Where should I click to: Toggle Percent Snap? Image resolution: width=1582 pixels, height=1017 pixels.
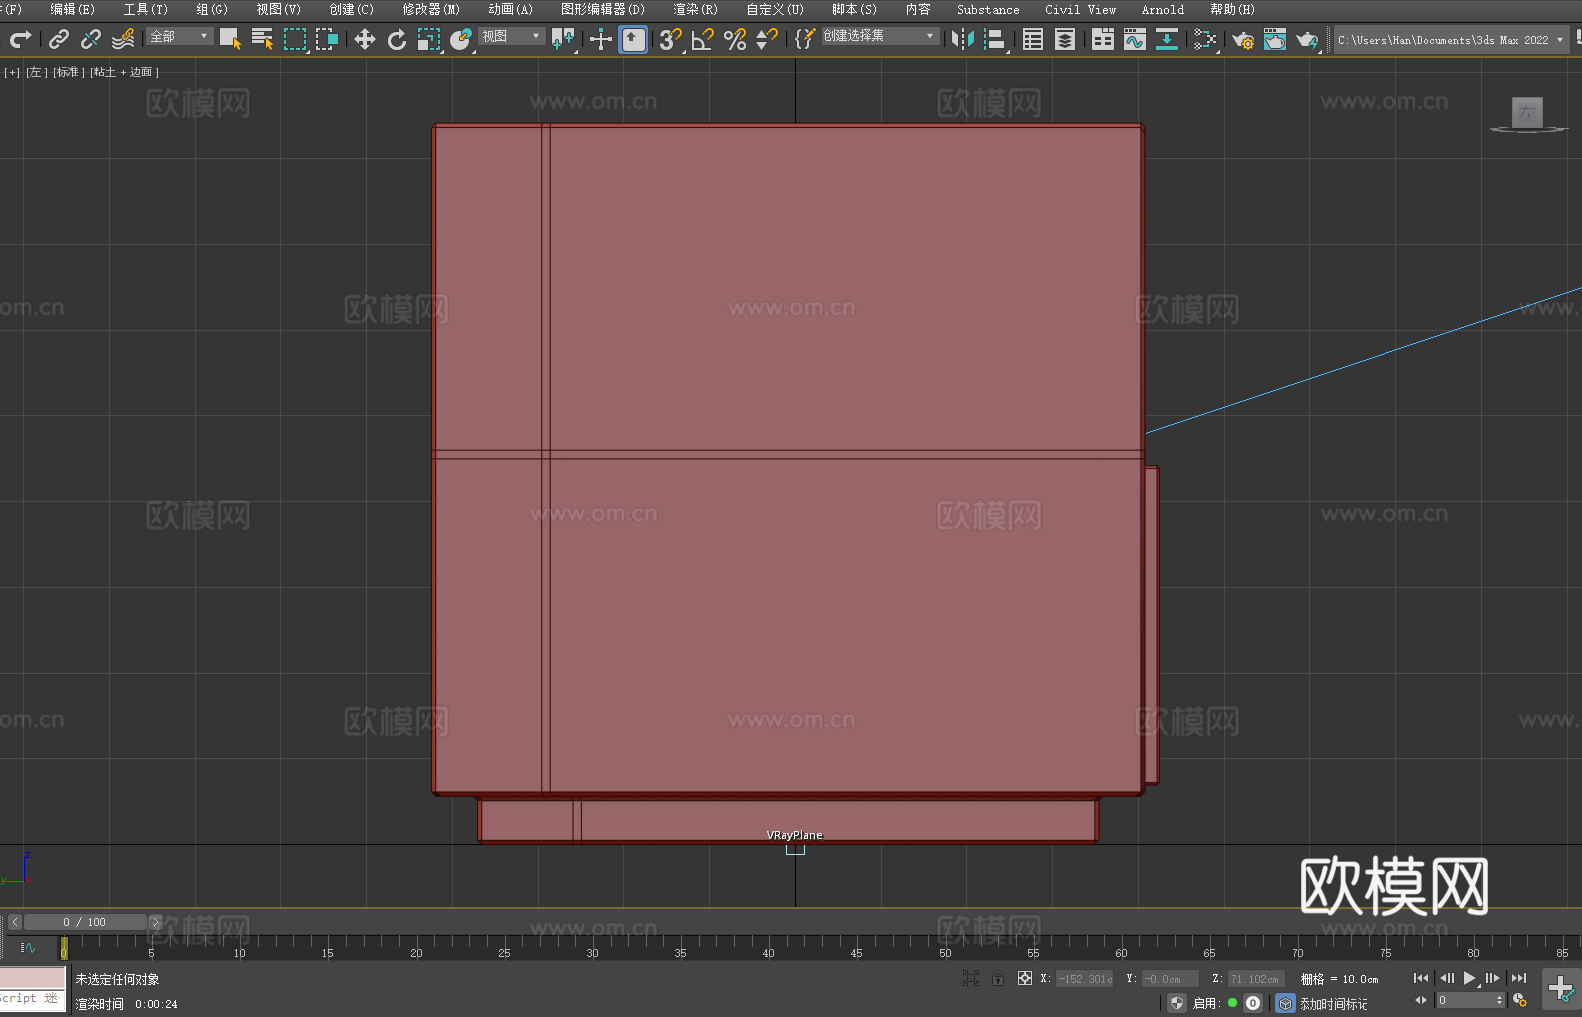735,39
